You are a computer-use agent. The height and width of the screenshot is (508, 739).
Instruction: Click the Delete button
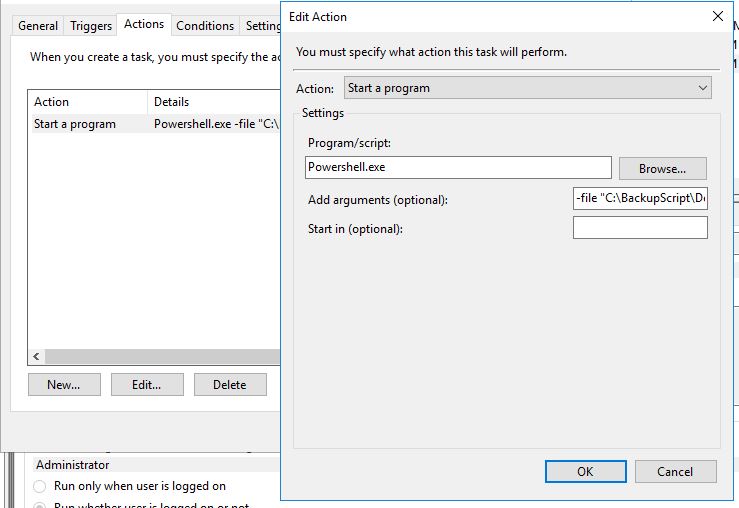[230, 385]
